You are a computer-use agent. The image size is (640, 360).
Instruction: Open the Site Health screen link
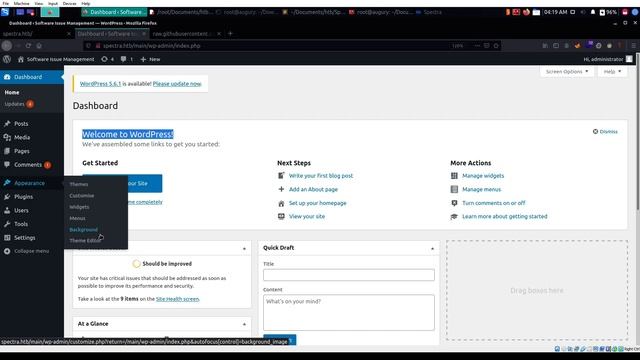pyautogui.click(x=178, y=299)
